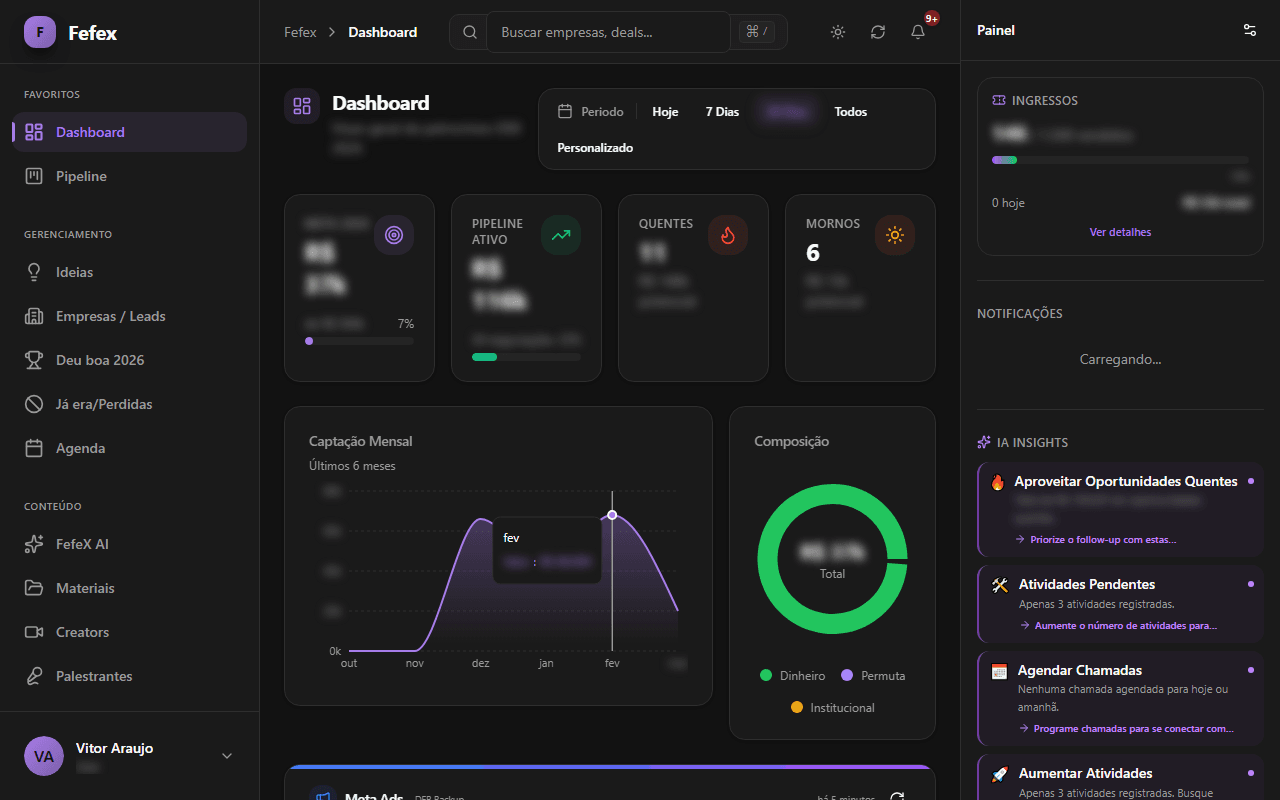The height and width of the screenshot is (800, 1280).
Task: Go to Pipeline in sidebar
Action: [x=81, y=176]
